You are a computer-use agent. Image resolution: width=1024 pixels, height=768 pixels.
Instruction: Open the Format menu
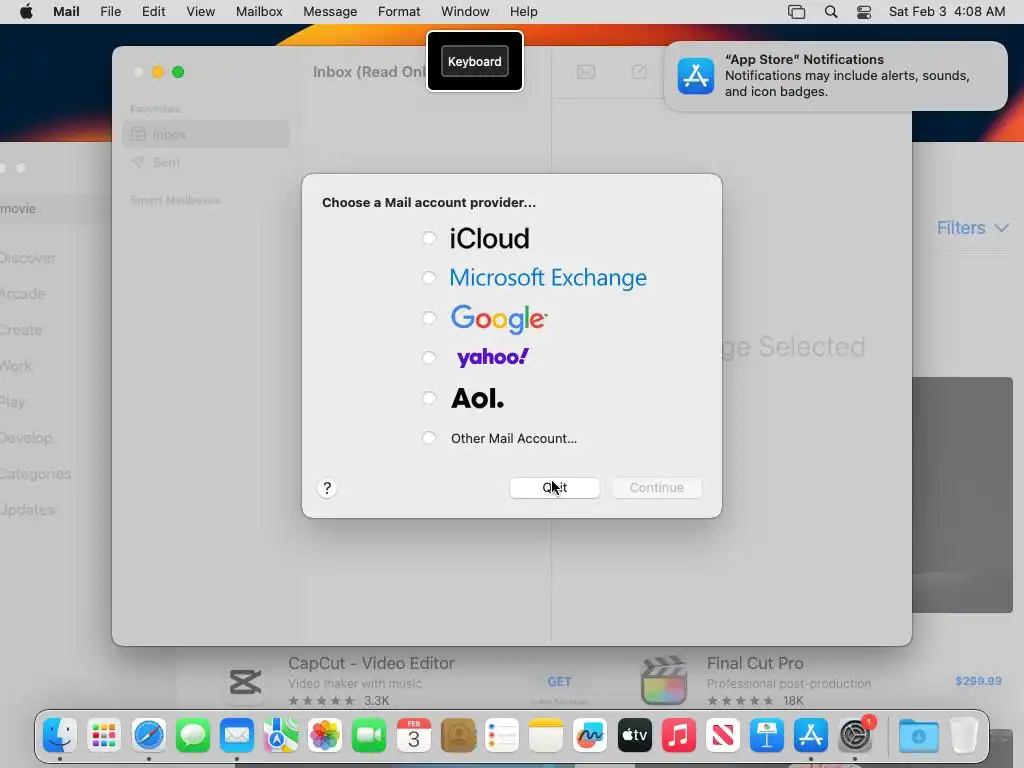[x=399, y=12]
